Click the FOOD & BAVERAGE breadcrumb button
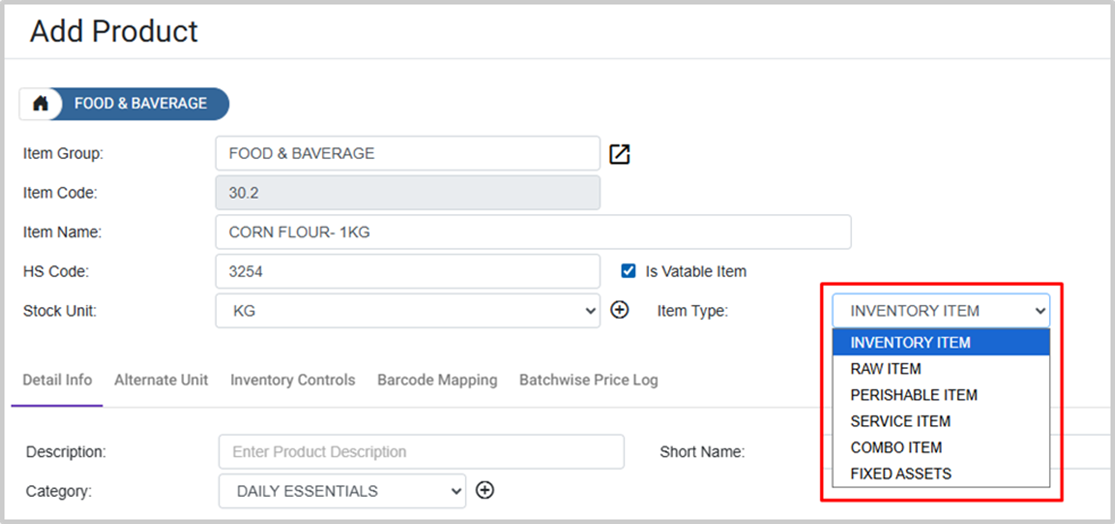Viewport: 1115px width, 524px height. coord(141,104)
